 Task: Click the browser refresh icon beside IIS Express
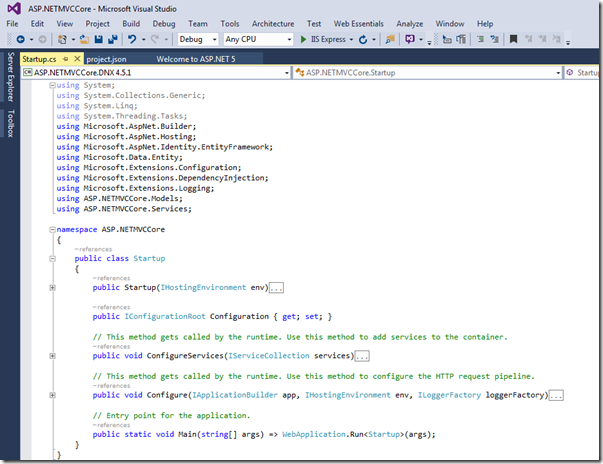(363, 39)
